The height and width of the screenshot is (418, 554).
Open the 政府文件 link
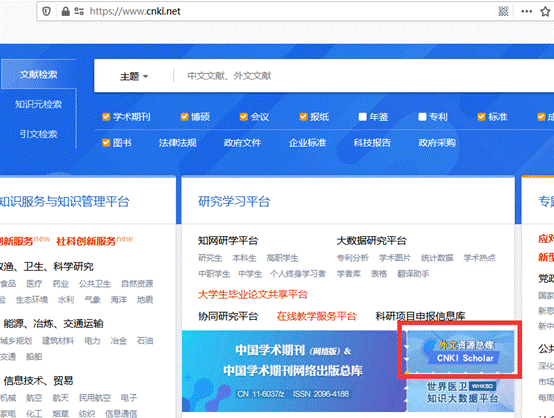coord(242,143)
